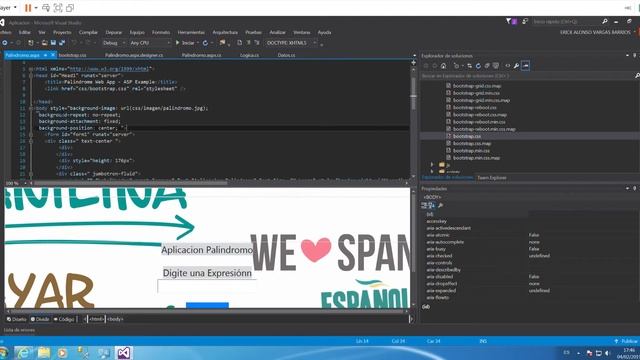The height and width of the screenshot is (360, 640).
Task: Click the search magnifier in Solution Explorer search box
Action: tap(637, 76)
